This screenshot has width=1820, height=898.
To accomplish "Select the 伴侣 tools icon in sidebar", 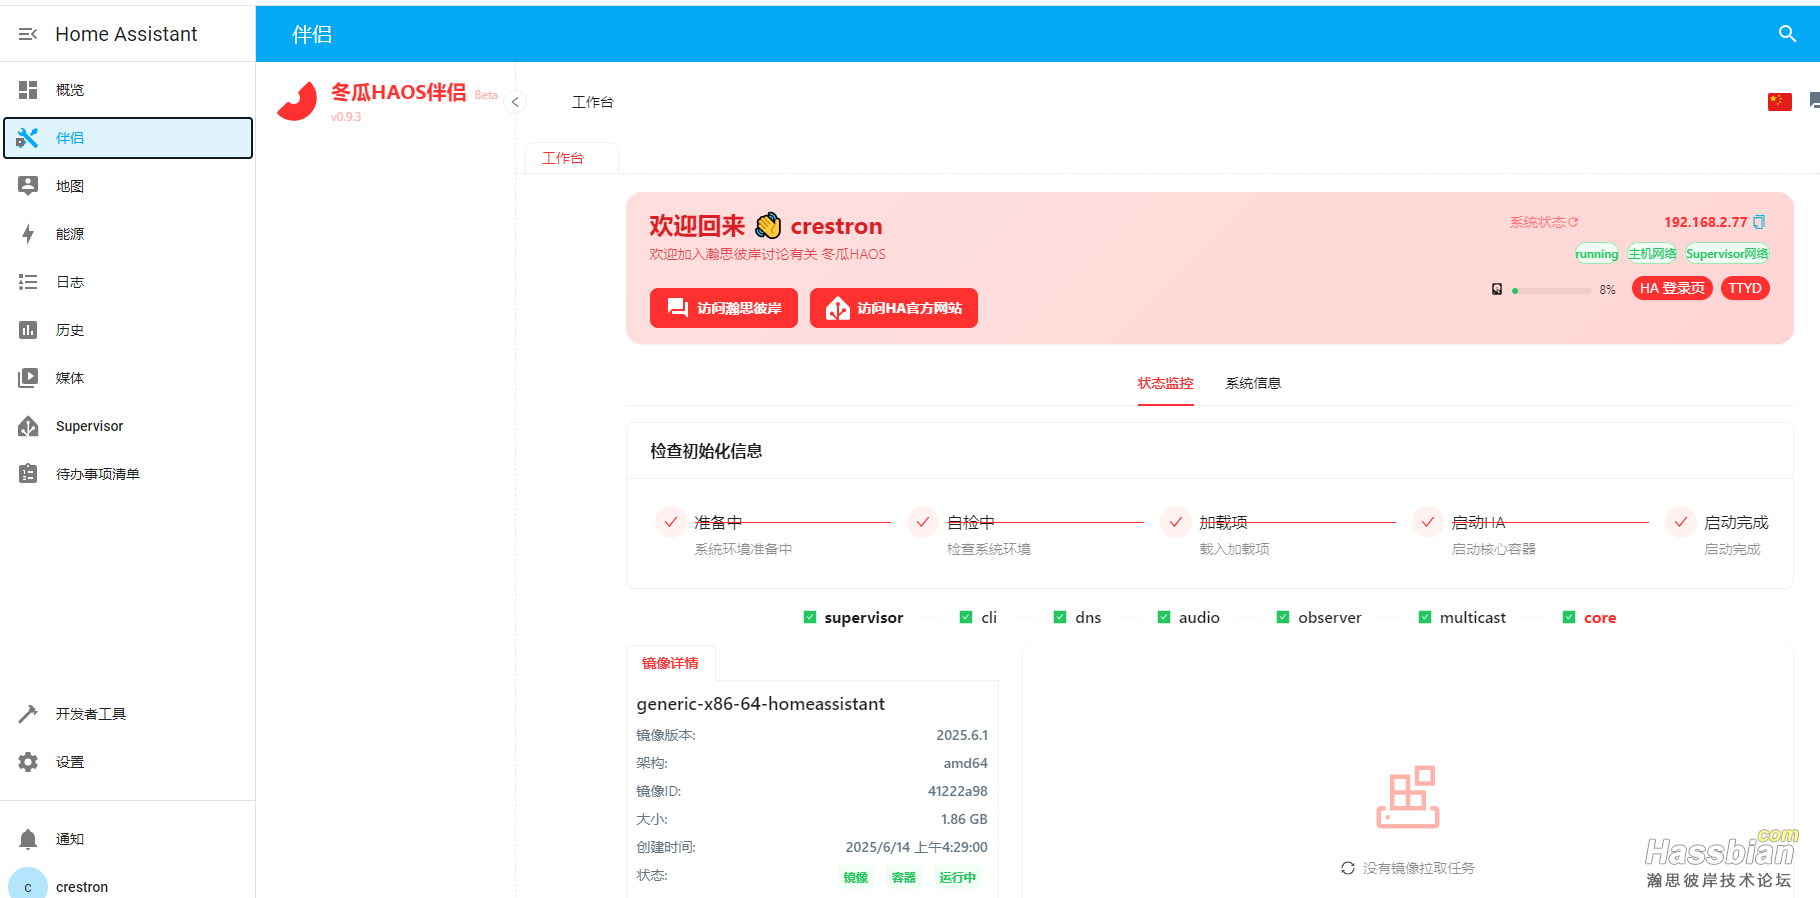I will (28, 138).
